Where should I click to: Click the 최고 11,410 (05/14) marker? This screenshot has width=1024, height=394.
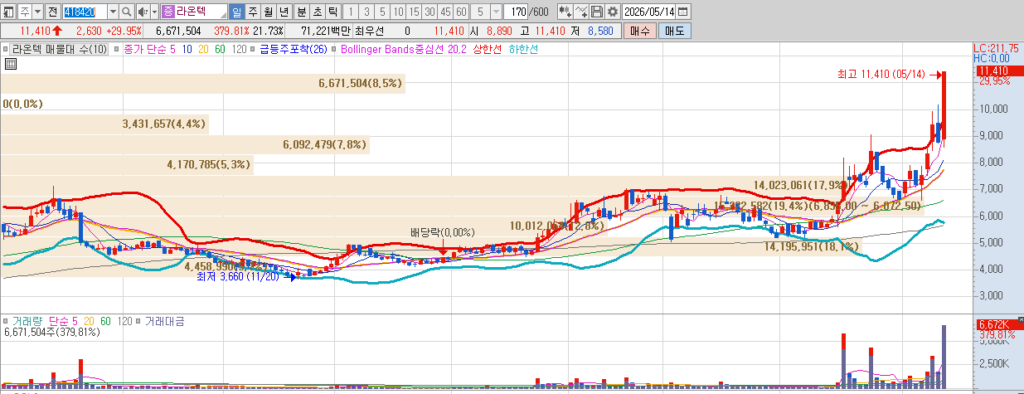[x=888, y=74]
